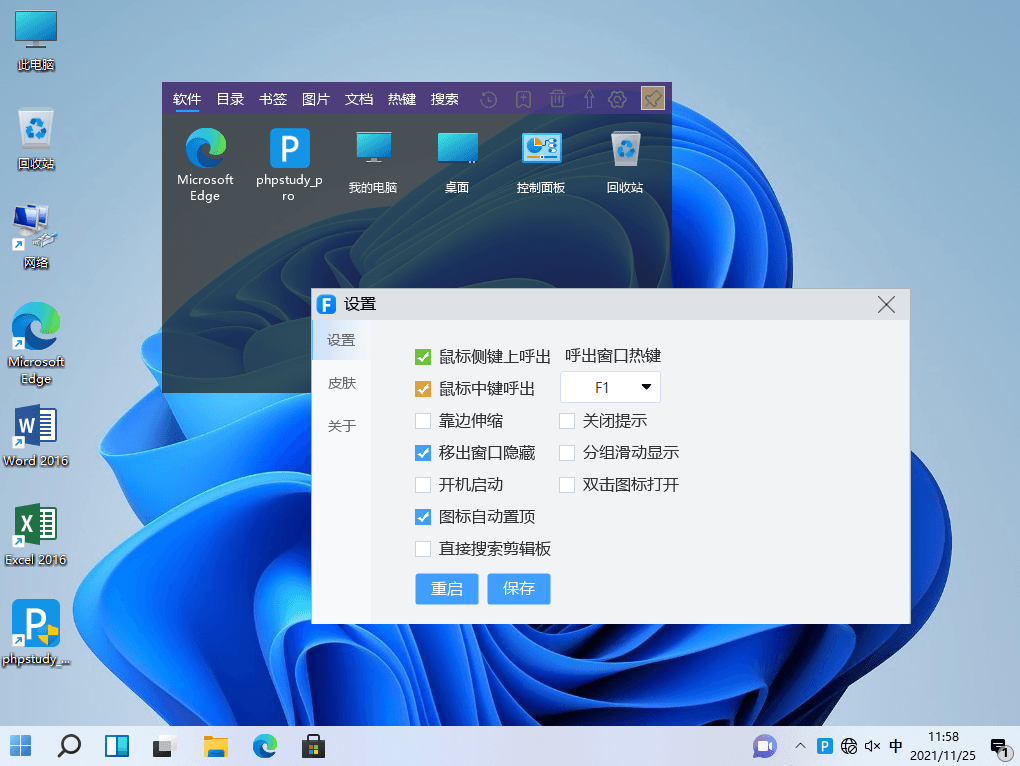The width and height of the screenshot is (1020, 766).
Task: Switch to 图片 tab in launcher
Action: [315, 99]
